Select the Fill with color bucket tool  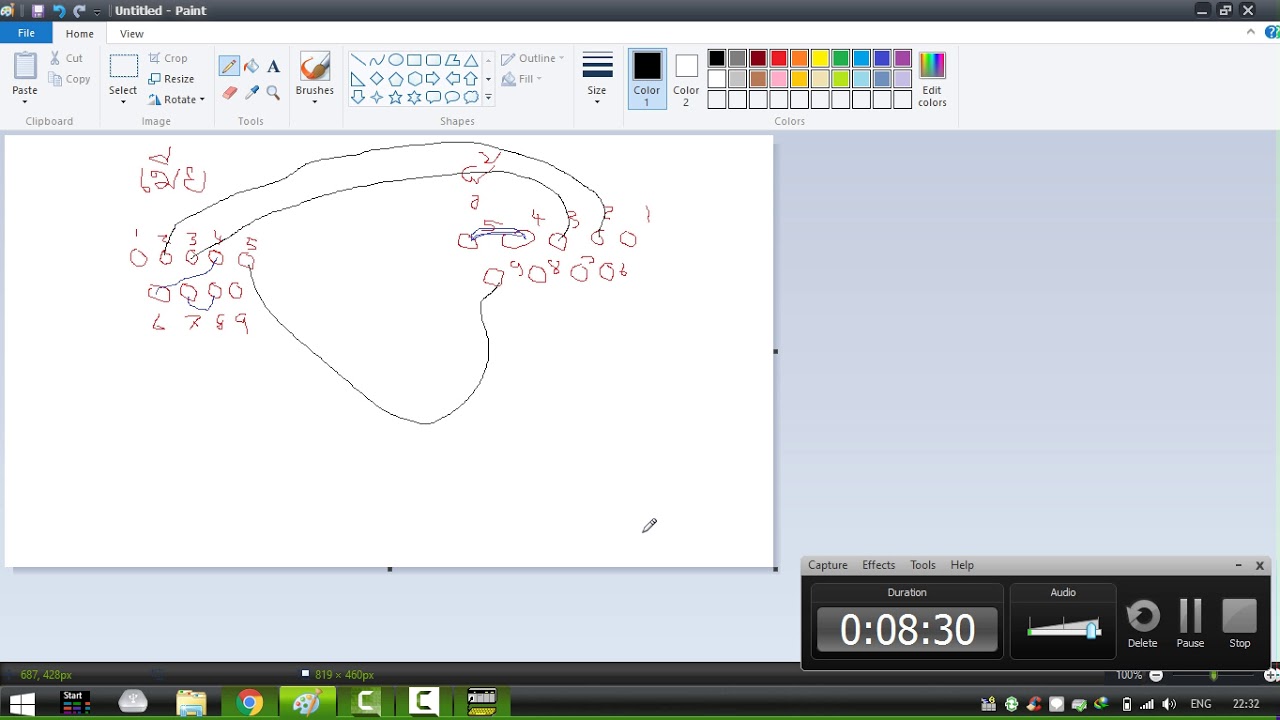click(x=251, y=66)
